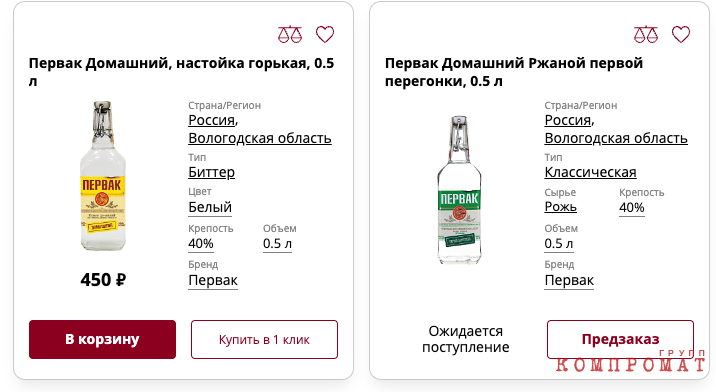Image resolution: width=716 pixels, height=392 pixels.
Task: Click the Предзаказ button
Action: click(620, 339)
